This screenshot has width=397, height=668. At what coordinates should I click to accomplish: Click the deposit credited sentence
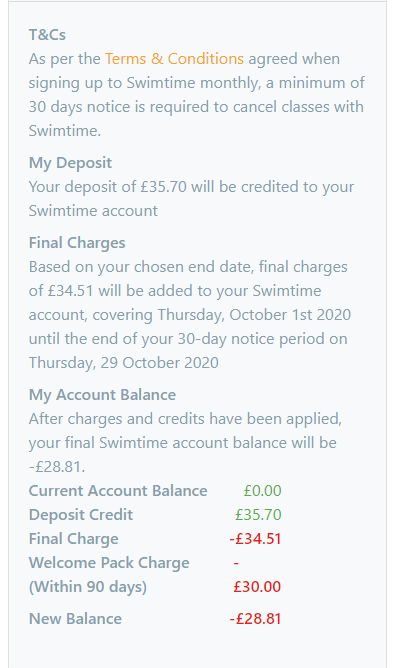(x=191, y=199)
